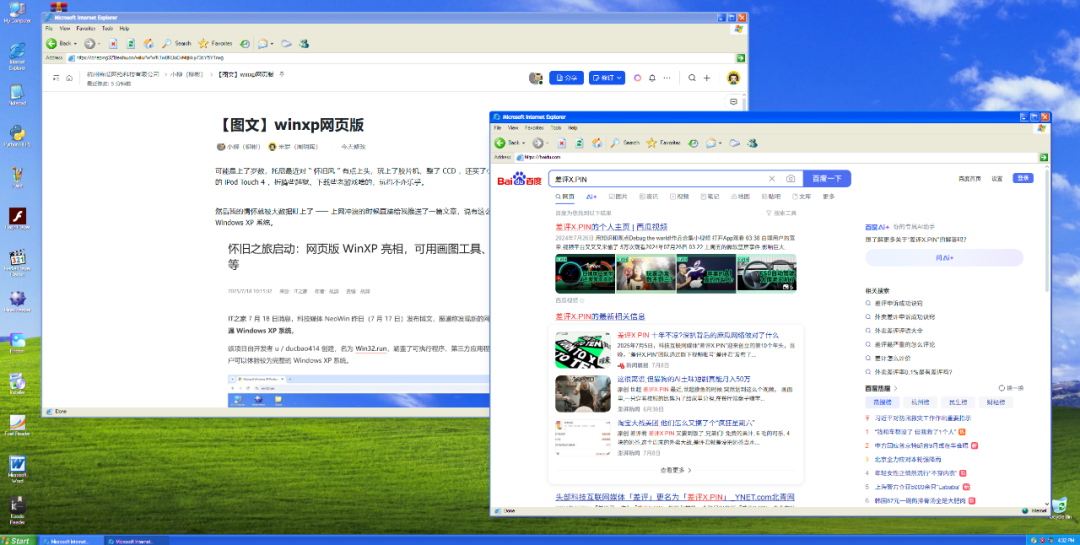This screenshot has height=545, width=1080.
Task: Click the 登录 login button on Baidu
Action: [1023, 178]
